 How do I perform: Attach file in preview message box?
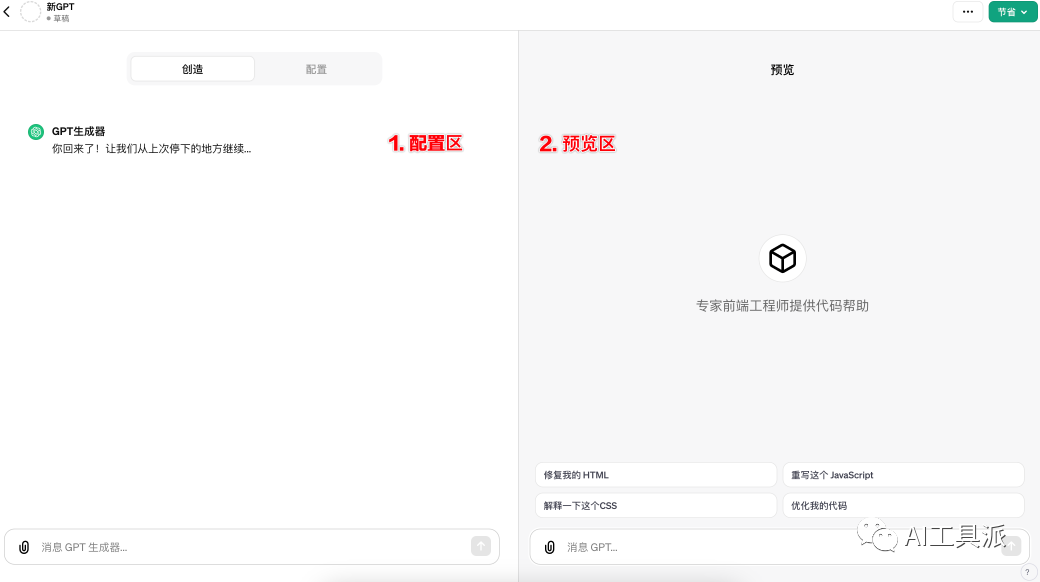(549, 547)
